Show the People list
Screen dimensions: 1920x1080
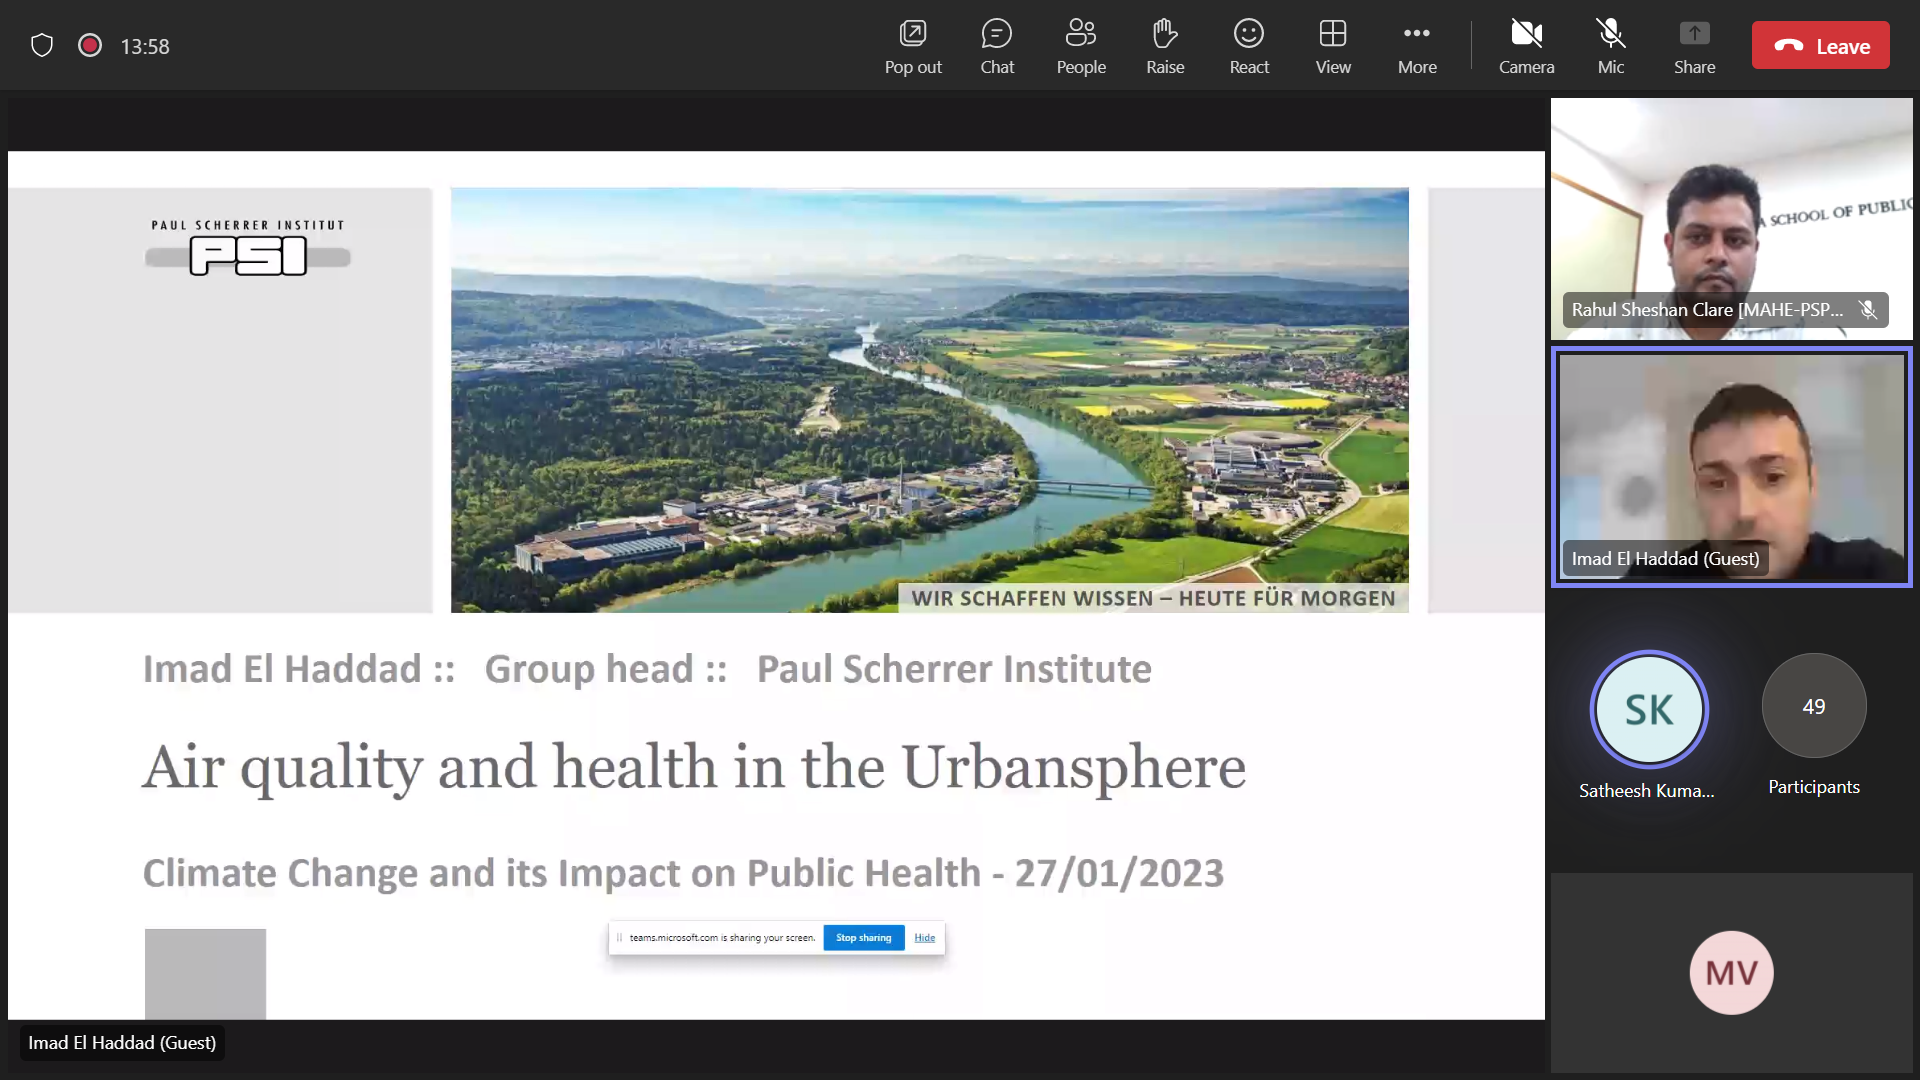pyautogui.click(x=1080, y=46)
